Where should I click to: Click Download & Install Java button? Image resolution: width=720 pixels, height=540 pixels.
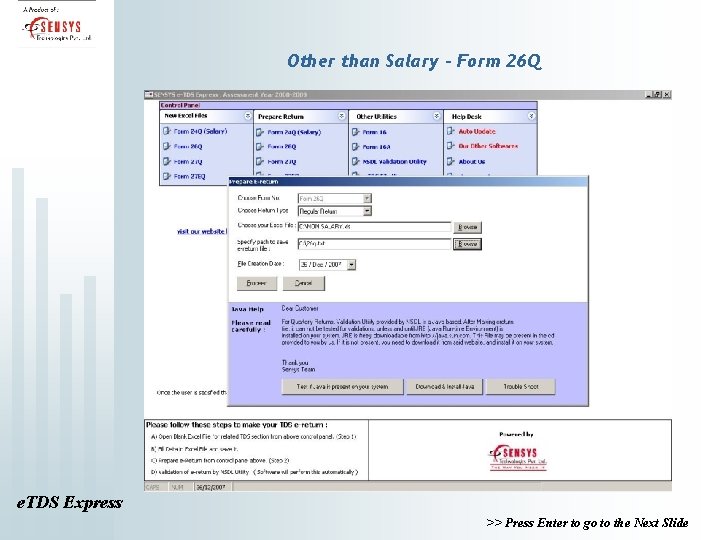(444, 387)
